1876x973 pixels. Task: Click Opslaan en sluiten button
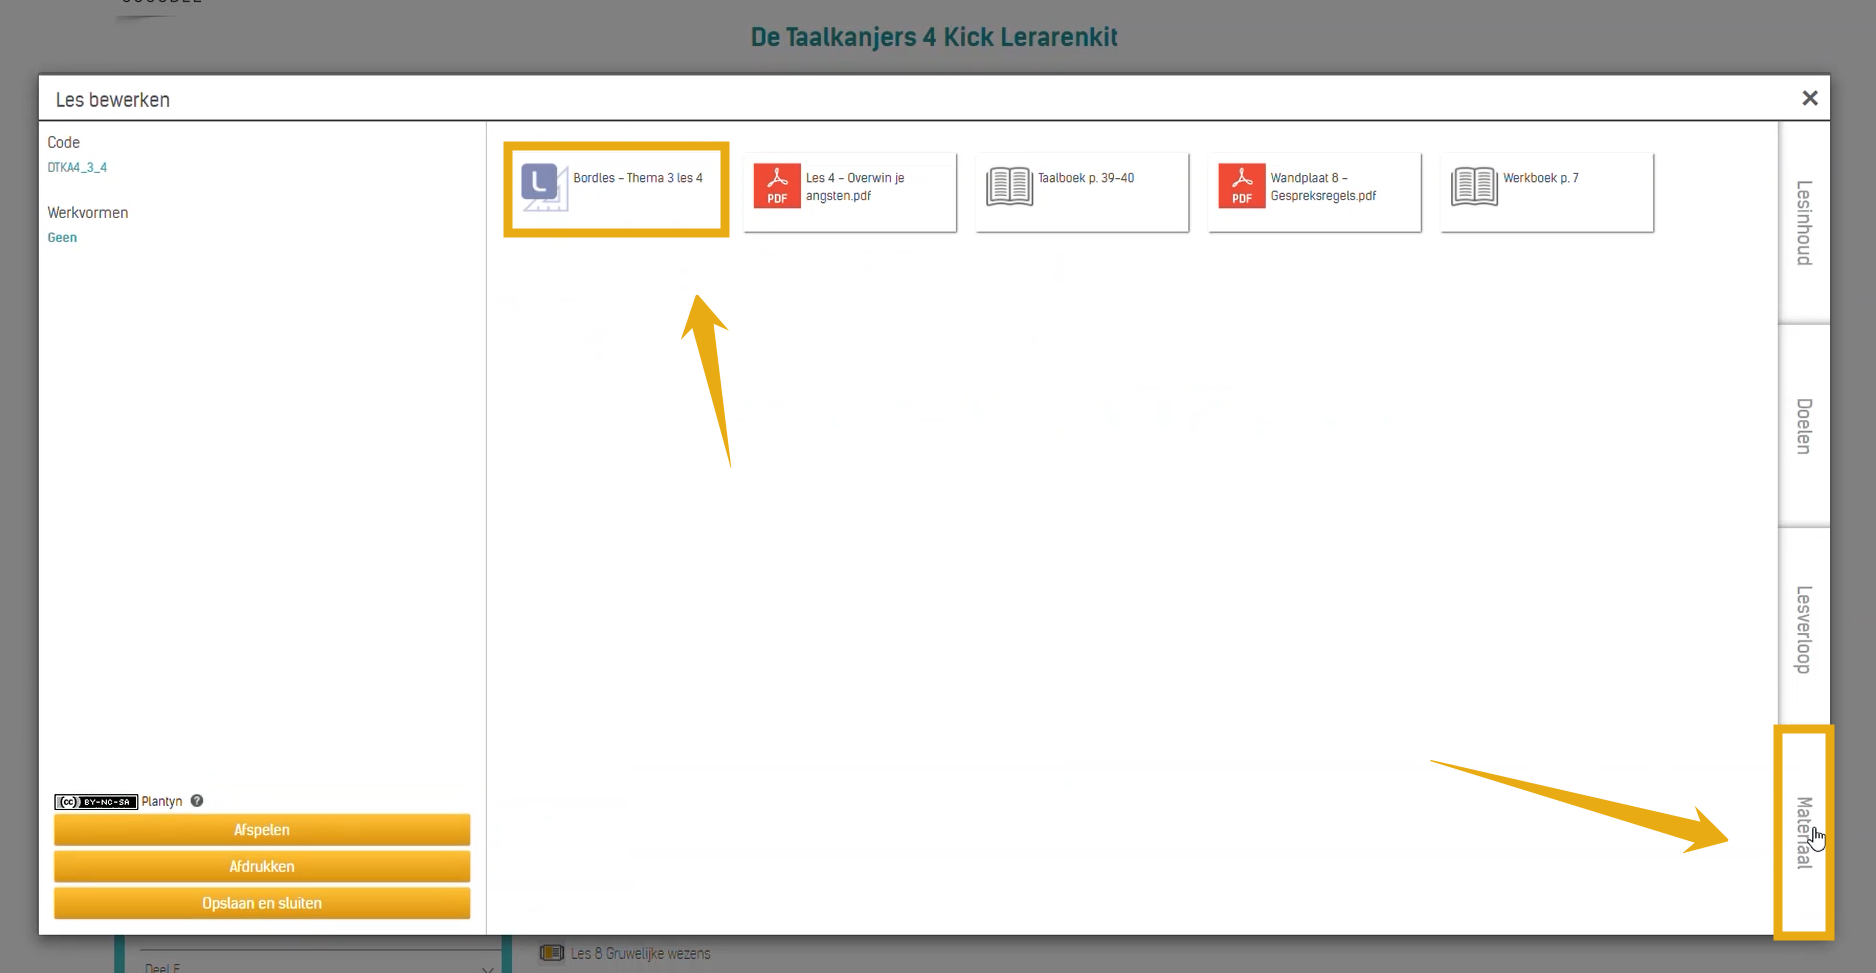click(262, 903)
